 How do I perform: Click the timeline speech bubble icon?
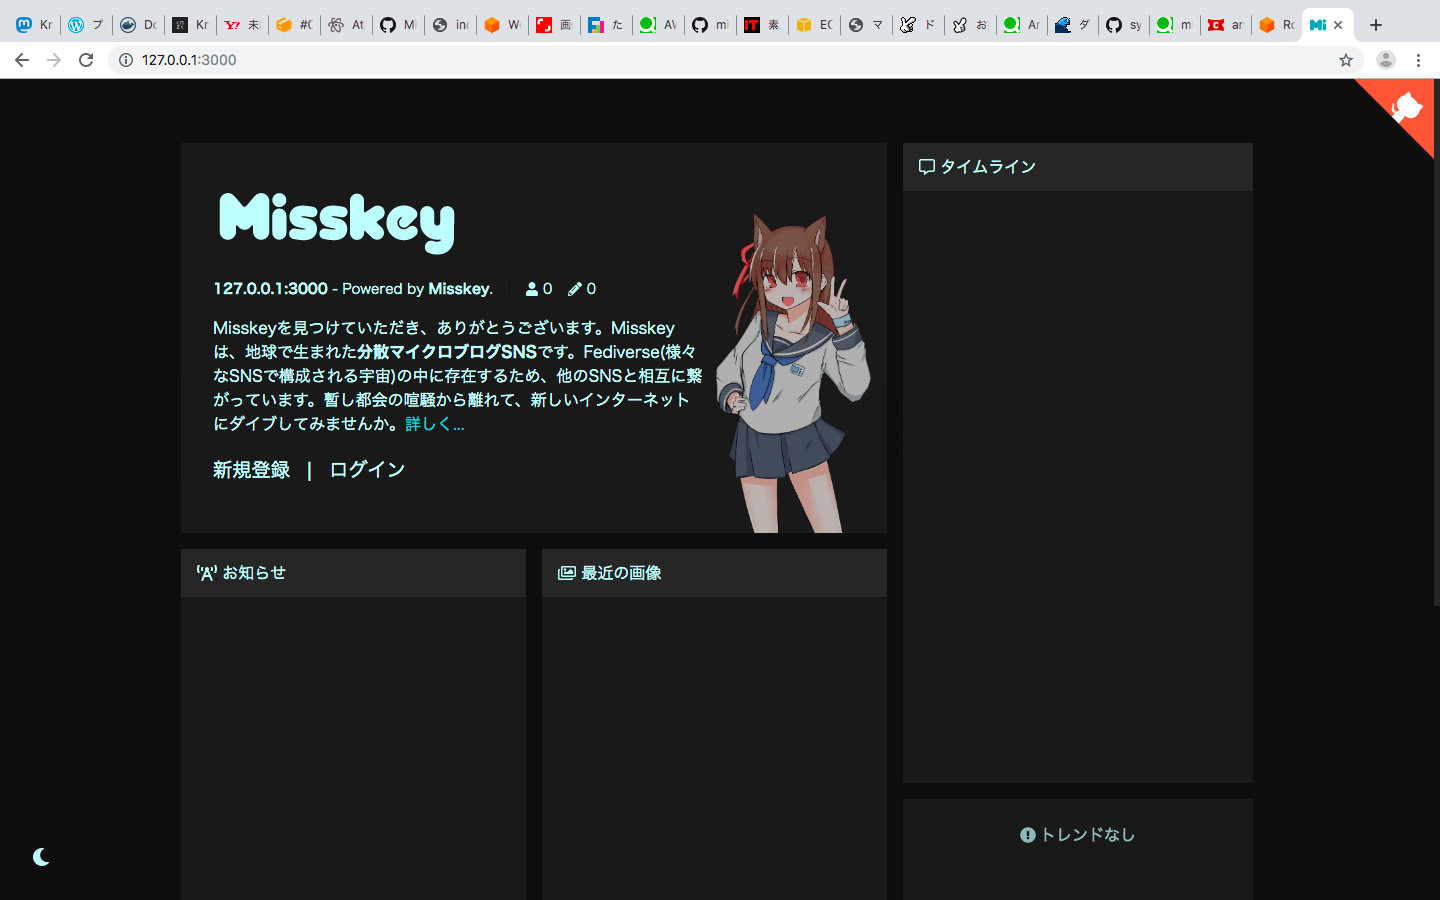coord(927,167)
